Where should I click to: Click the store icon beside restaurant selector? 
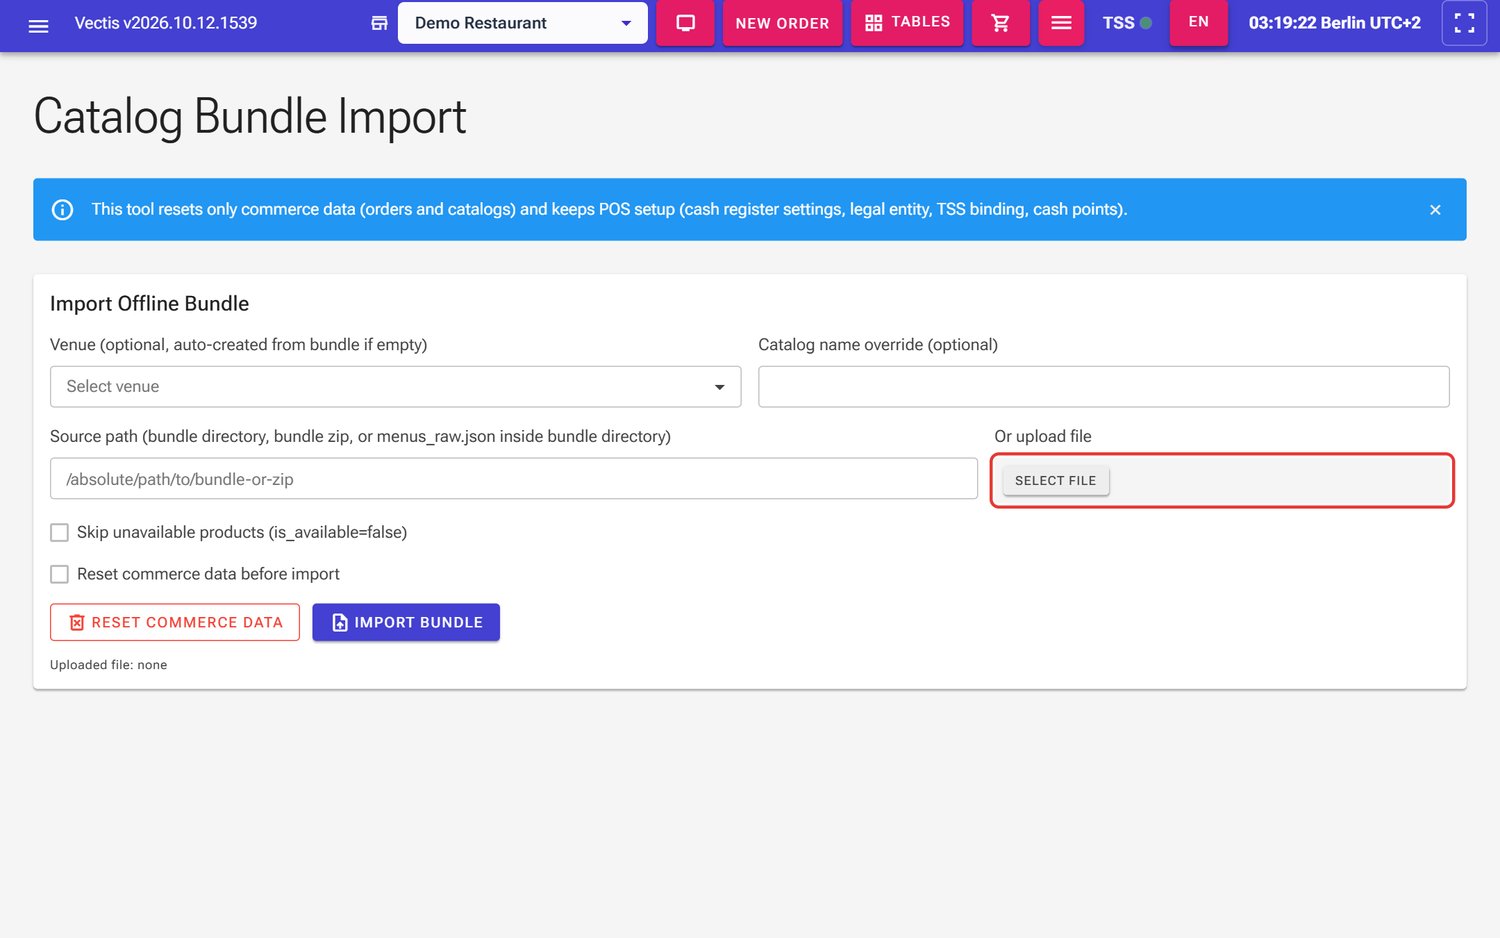[379, 23]
